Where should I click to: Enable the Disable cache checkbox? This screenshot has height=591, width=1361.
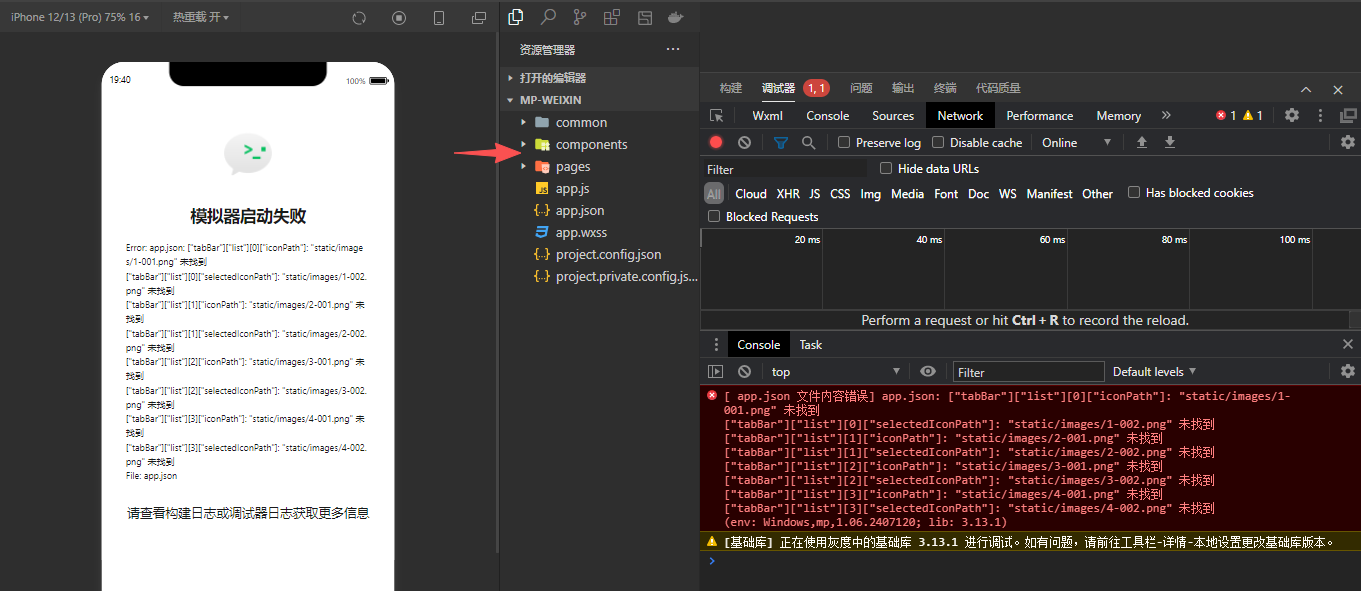(x=938, y=142)
